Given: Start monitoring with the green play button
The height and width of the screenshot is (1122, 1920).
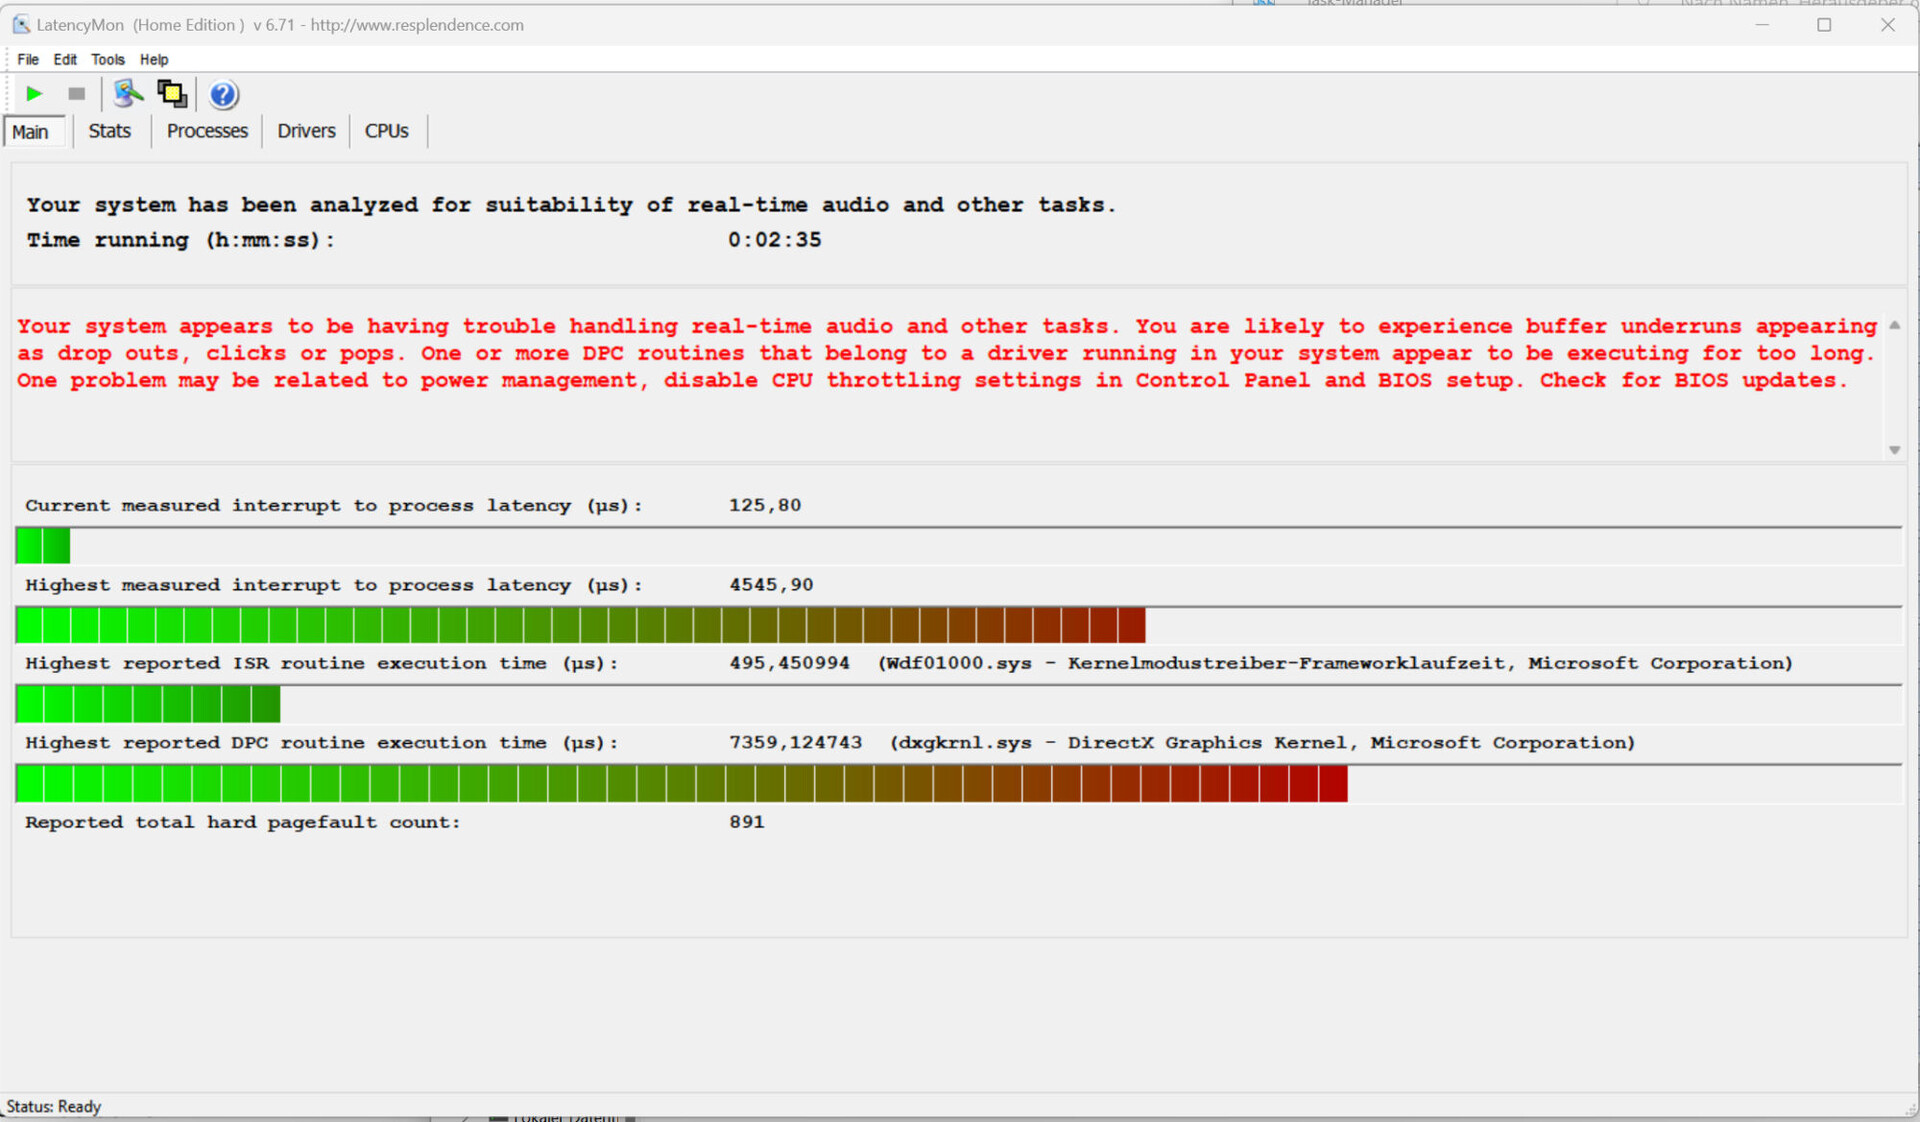Looking at the screenshot, I should (34, 94).
